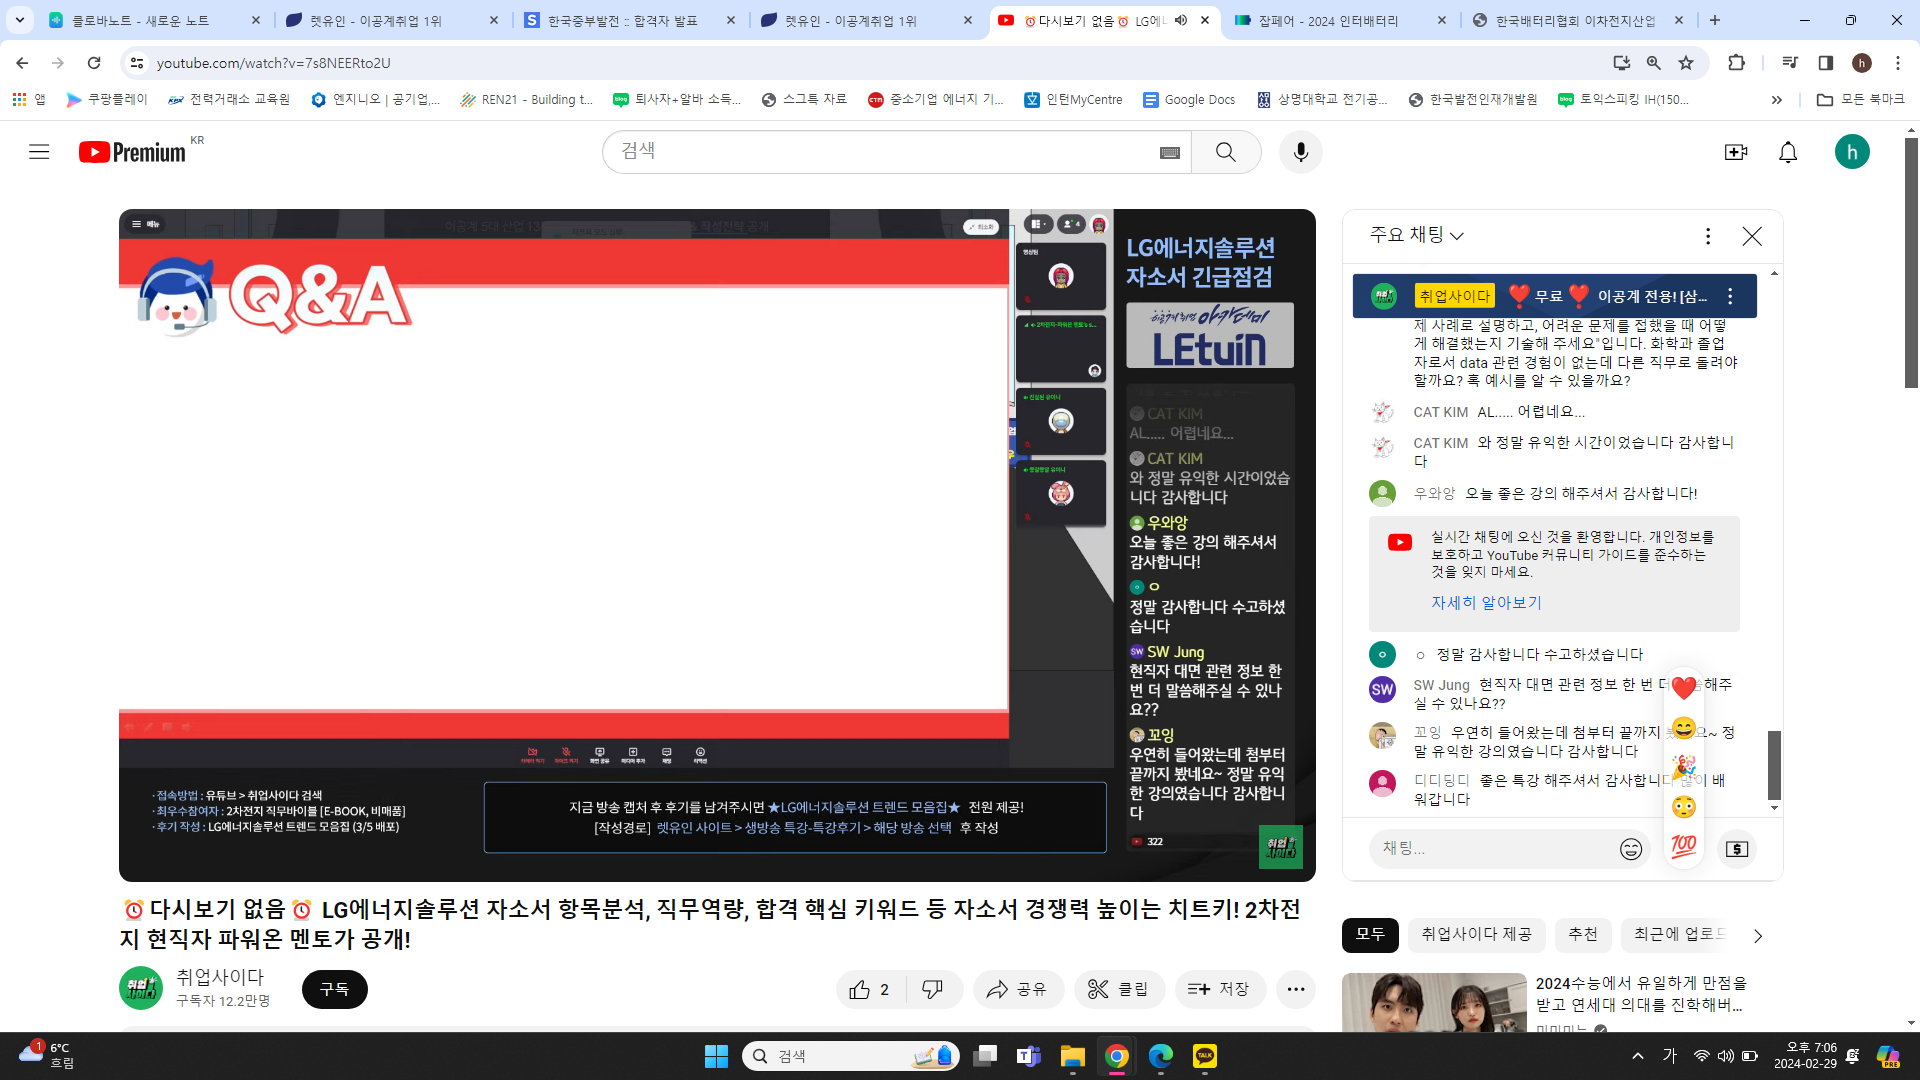1920x1080 pixels.
Task: Open Chrome extensions puzzle icon
Action: pos(1736,63)
